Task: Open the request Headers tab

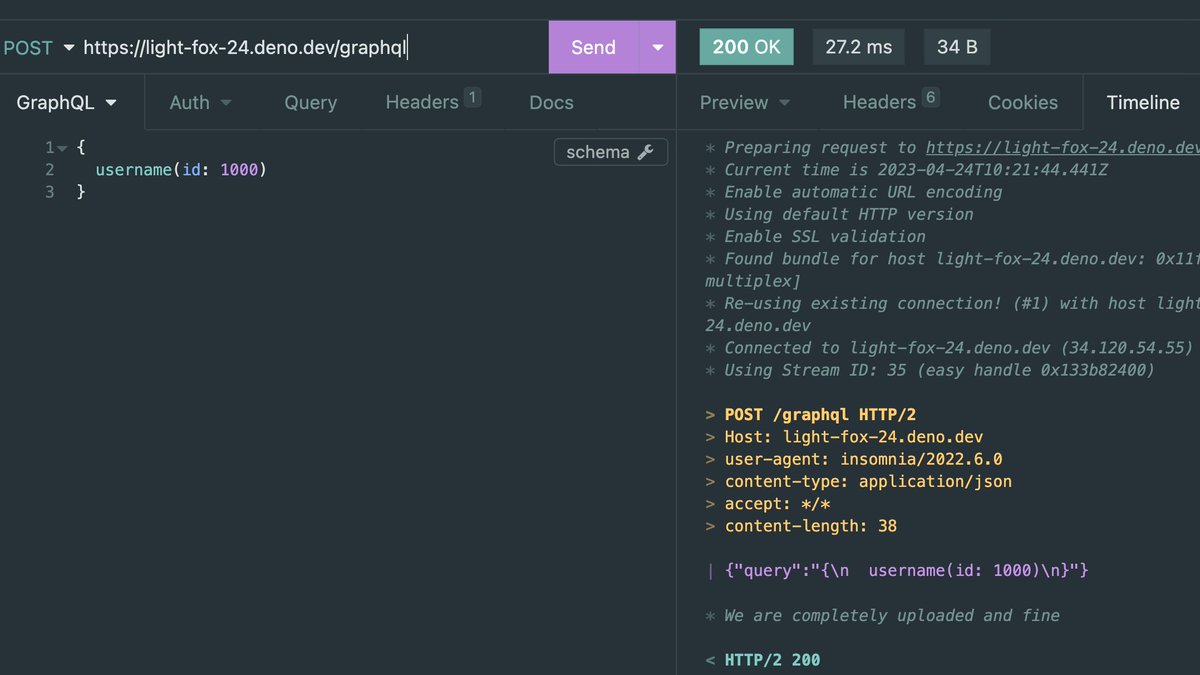Action: [x=424, y=102]
